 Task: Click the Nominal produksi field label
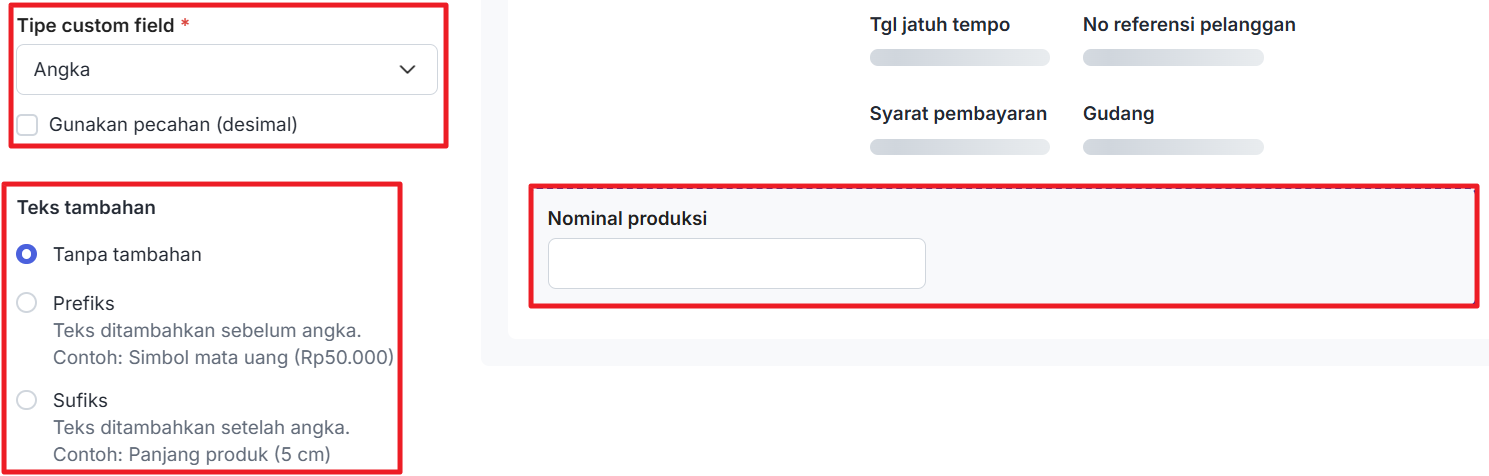point(627,218)
